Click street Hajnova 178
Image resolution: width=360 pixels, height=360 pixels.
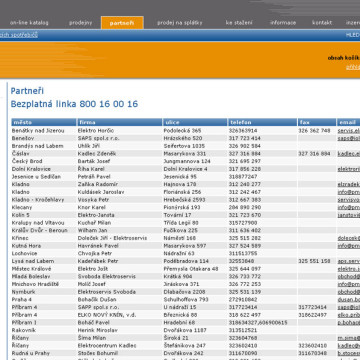coord(180,184)
